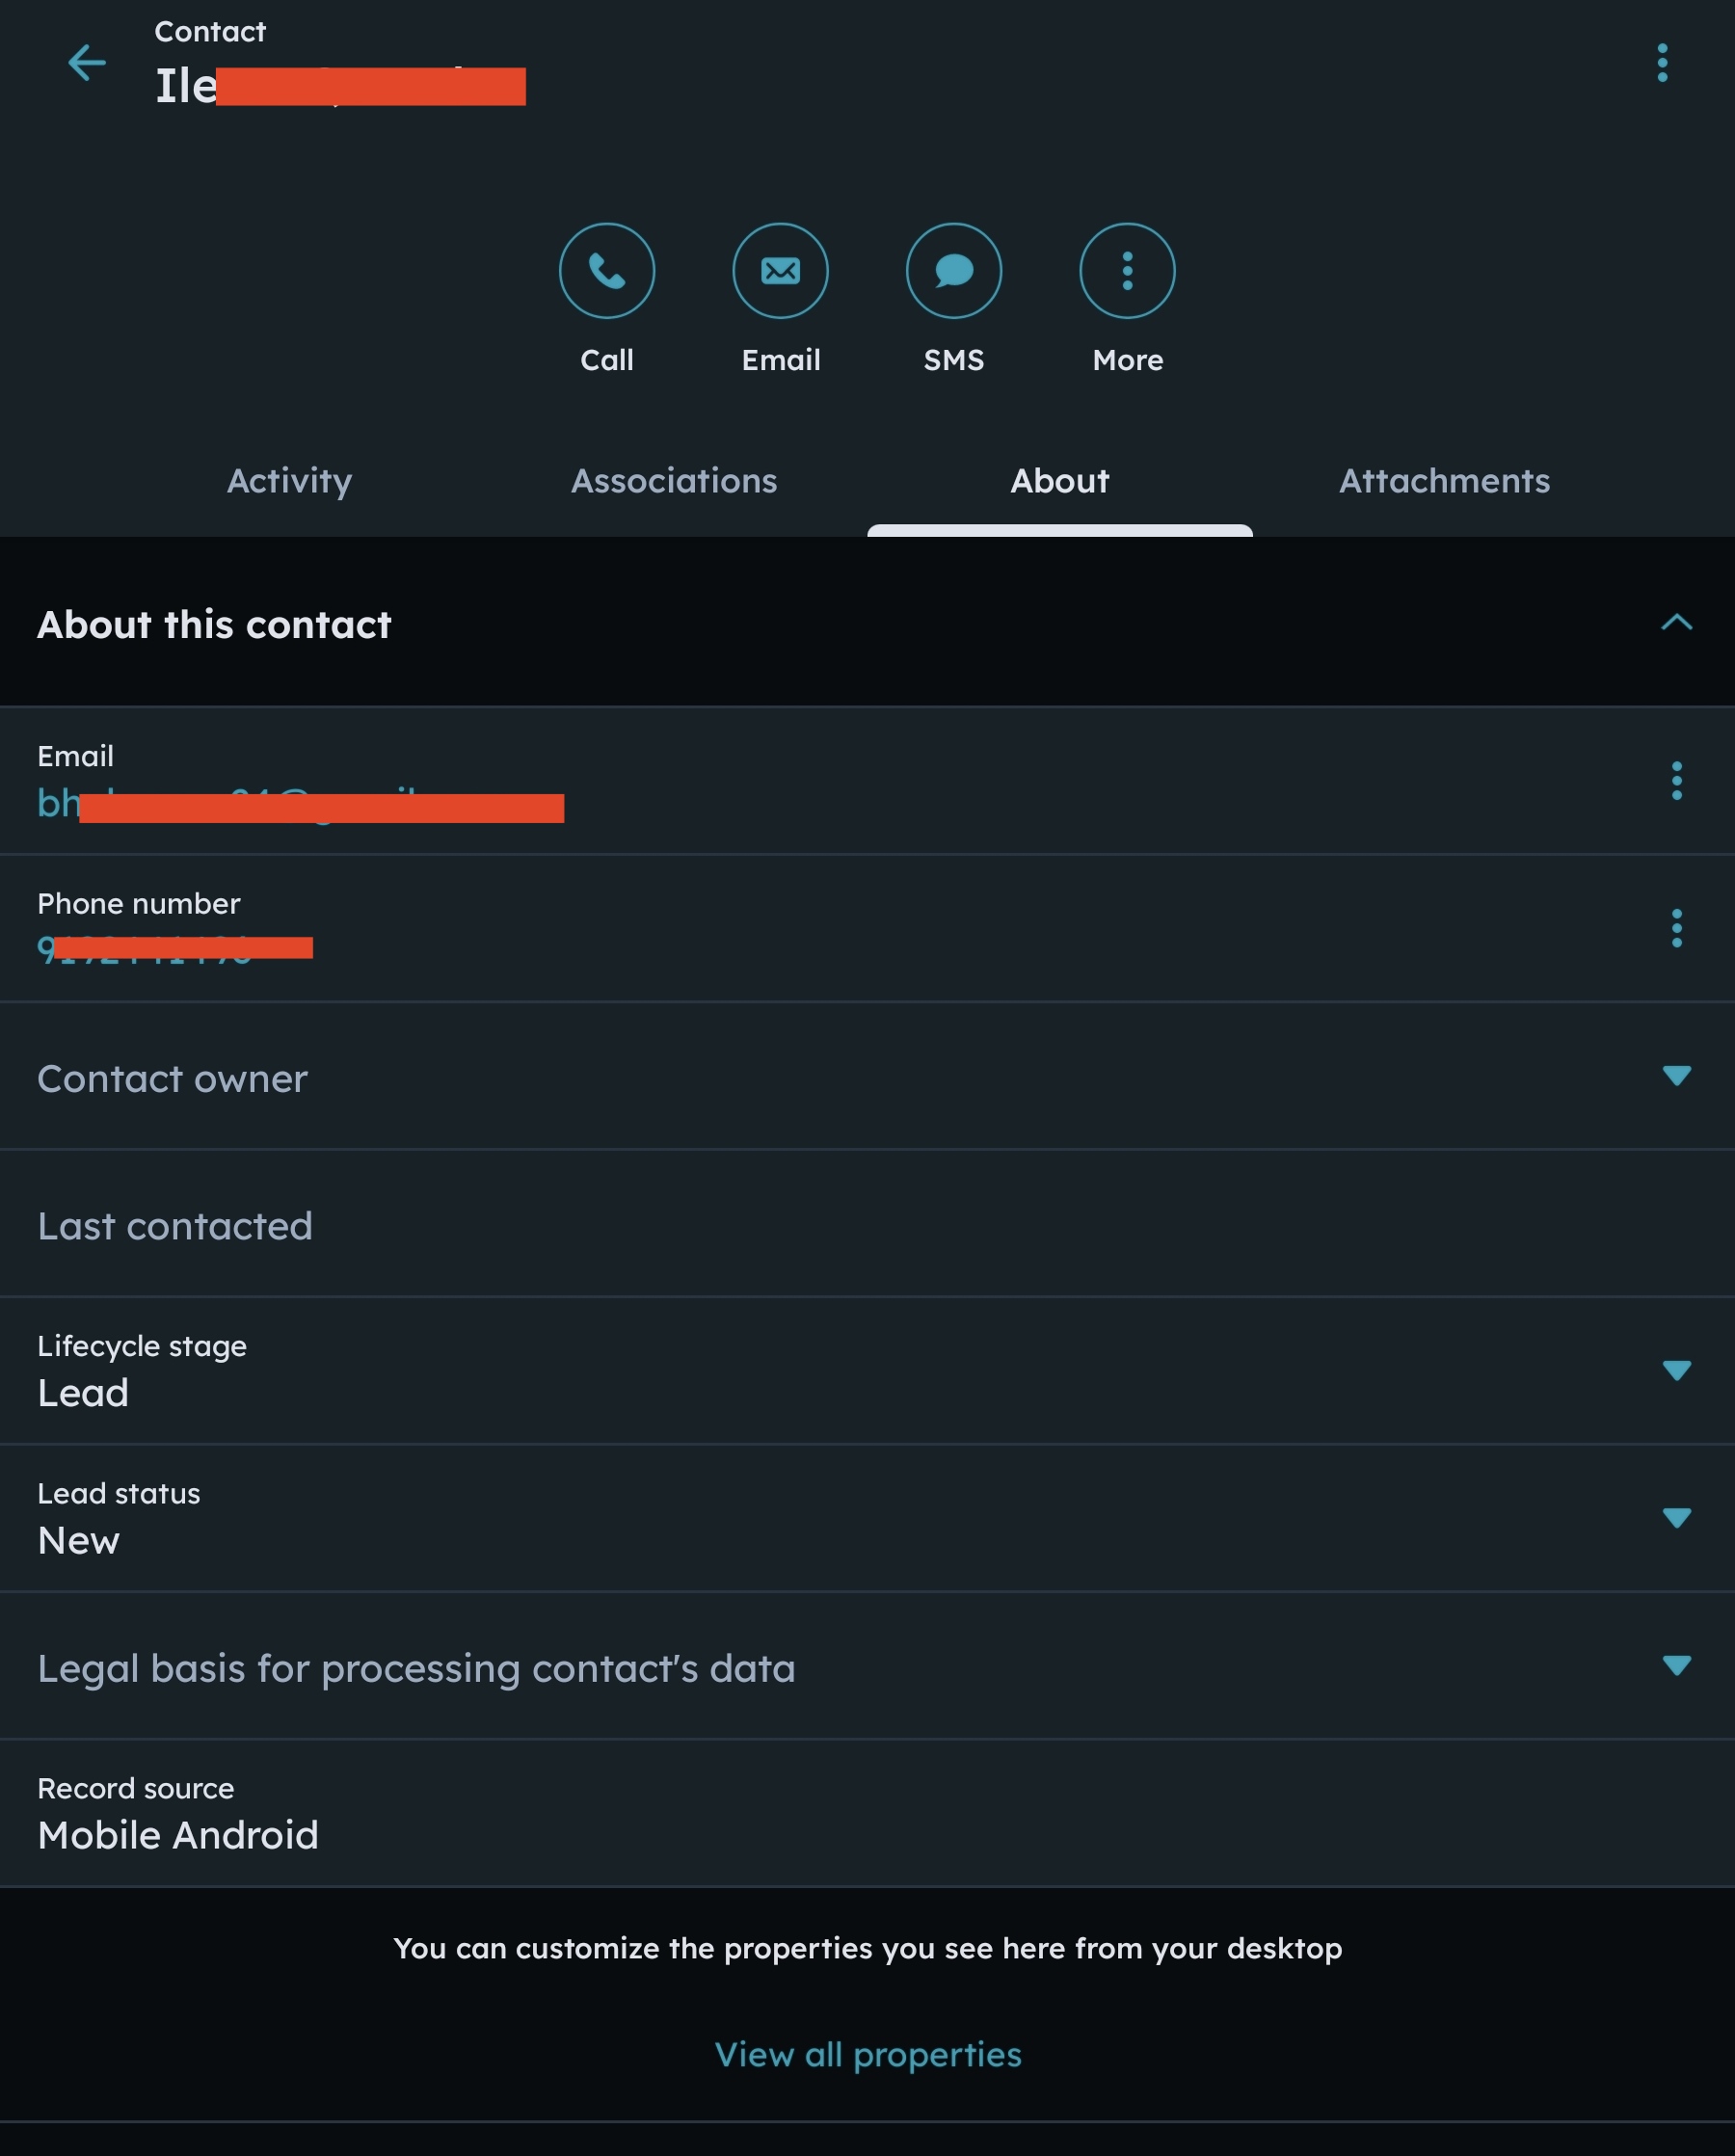Open options menu for Email field
This screenshot has height=2156, width=1735.
[x=1676, y=781]
